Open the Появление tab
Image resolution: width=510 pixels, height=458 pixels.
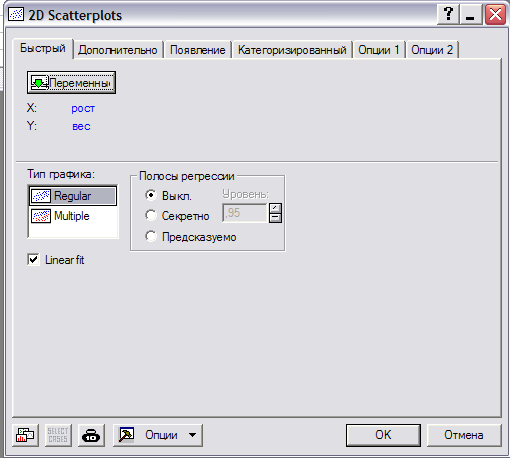(x=197, y=50)
